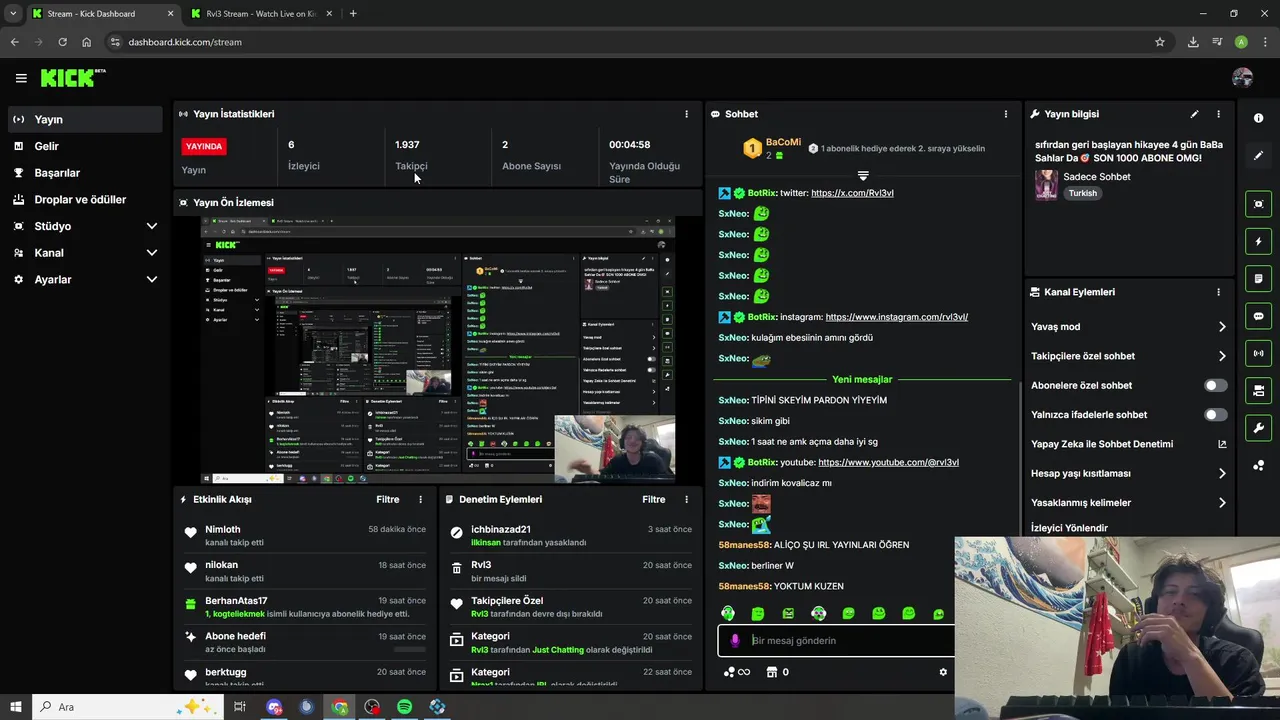Image resolution: width=1280 pixels, height=720 pixels.
Task: Open the info icon in right rail
Action: [1258, 118]
